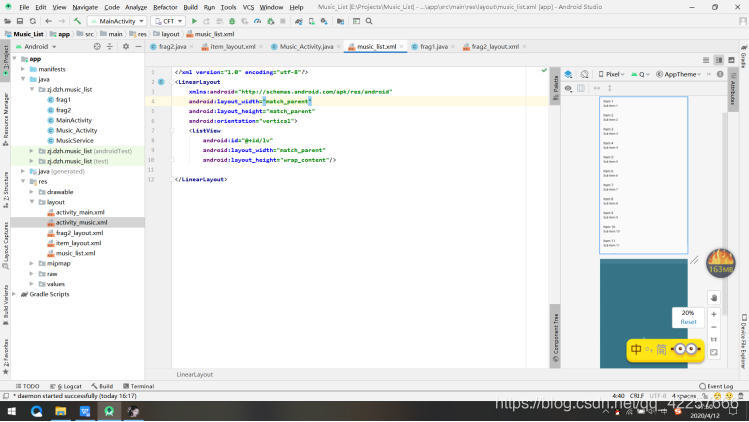Open the Logcat tool window button
The image size is (749, 422).
[68, 386]
